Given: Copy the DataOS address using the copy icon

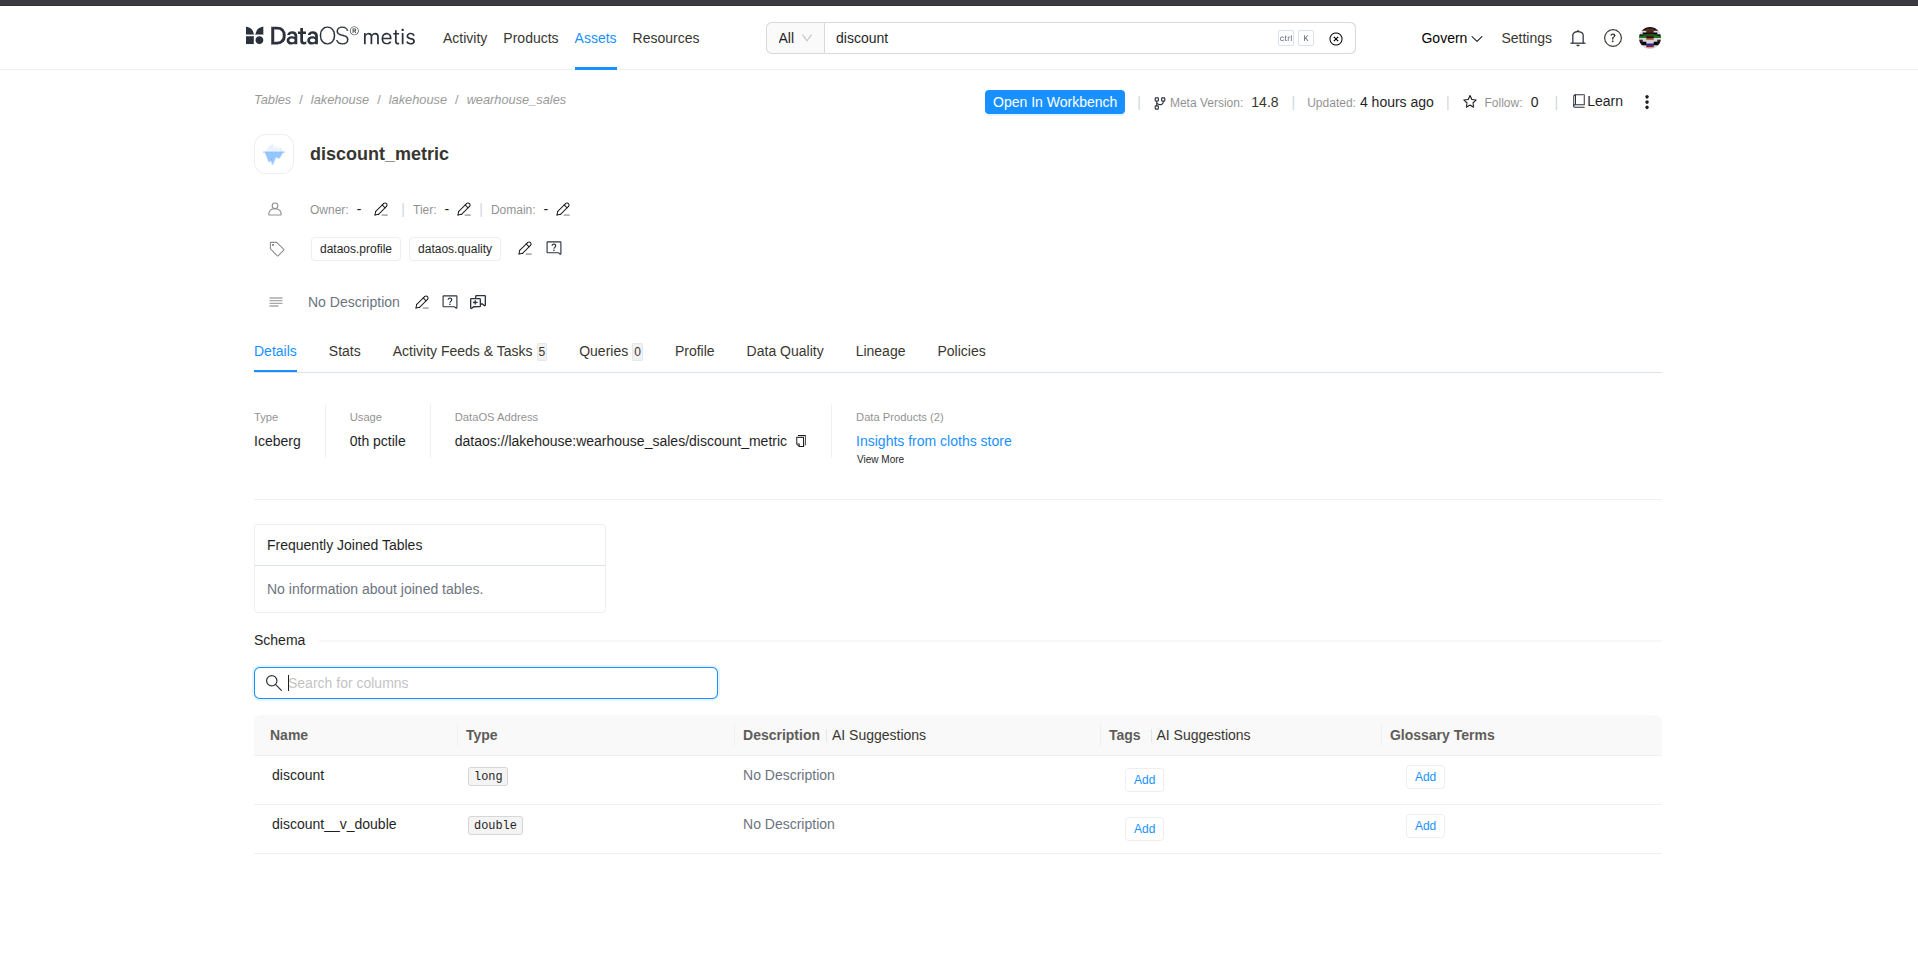Looking at the screenshot, I should click(x=801, y=441).
